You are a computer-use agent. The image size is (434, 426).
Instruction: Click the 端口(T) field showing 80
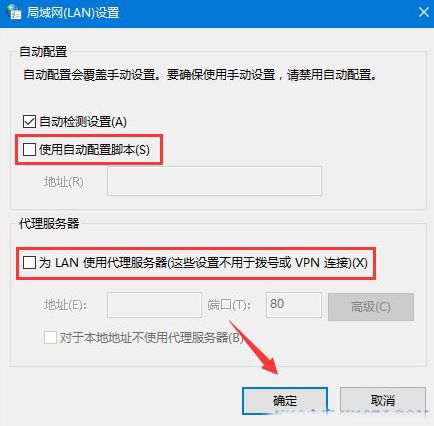click(x=294, y=305)
